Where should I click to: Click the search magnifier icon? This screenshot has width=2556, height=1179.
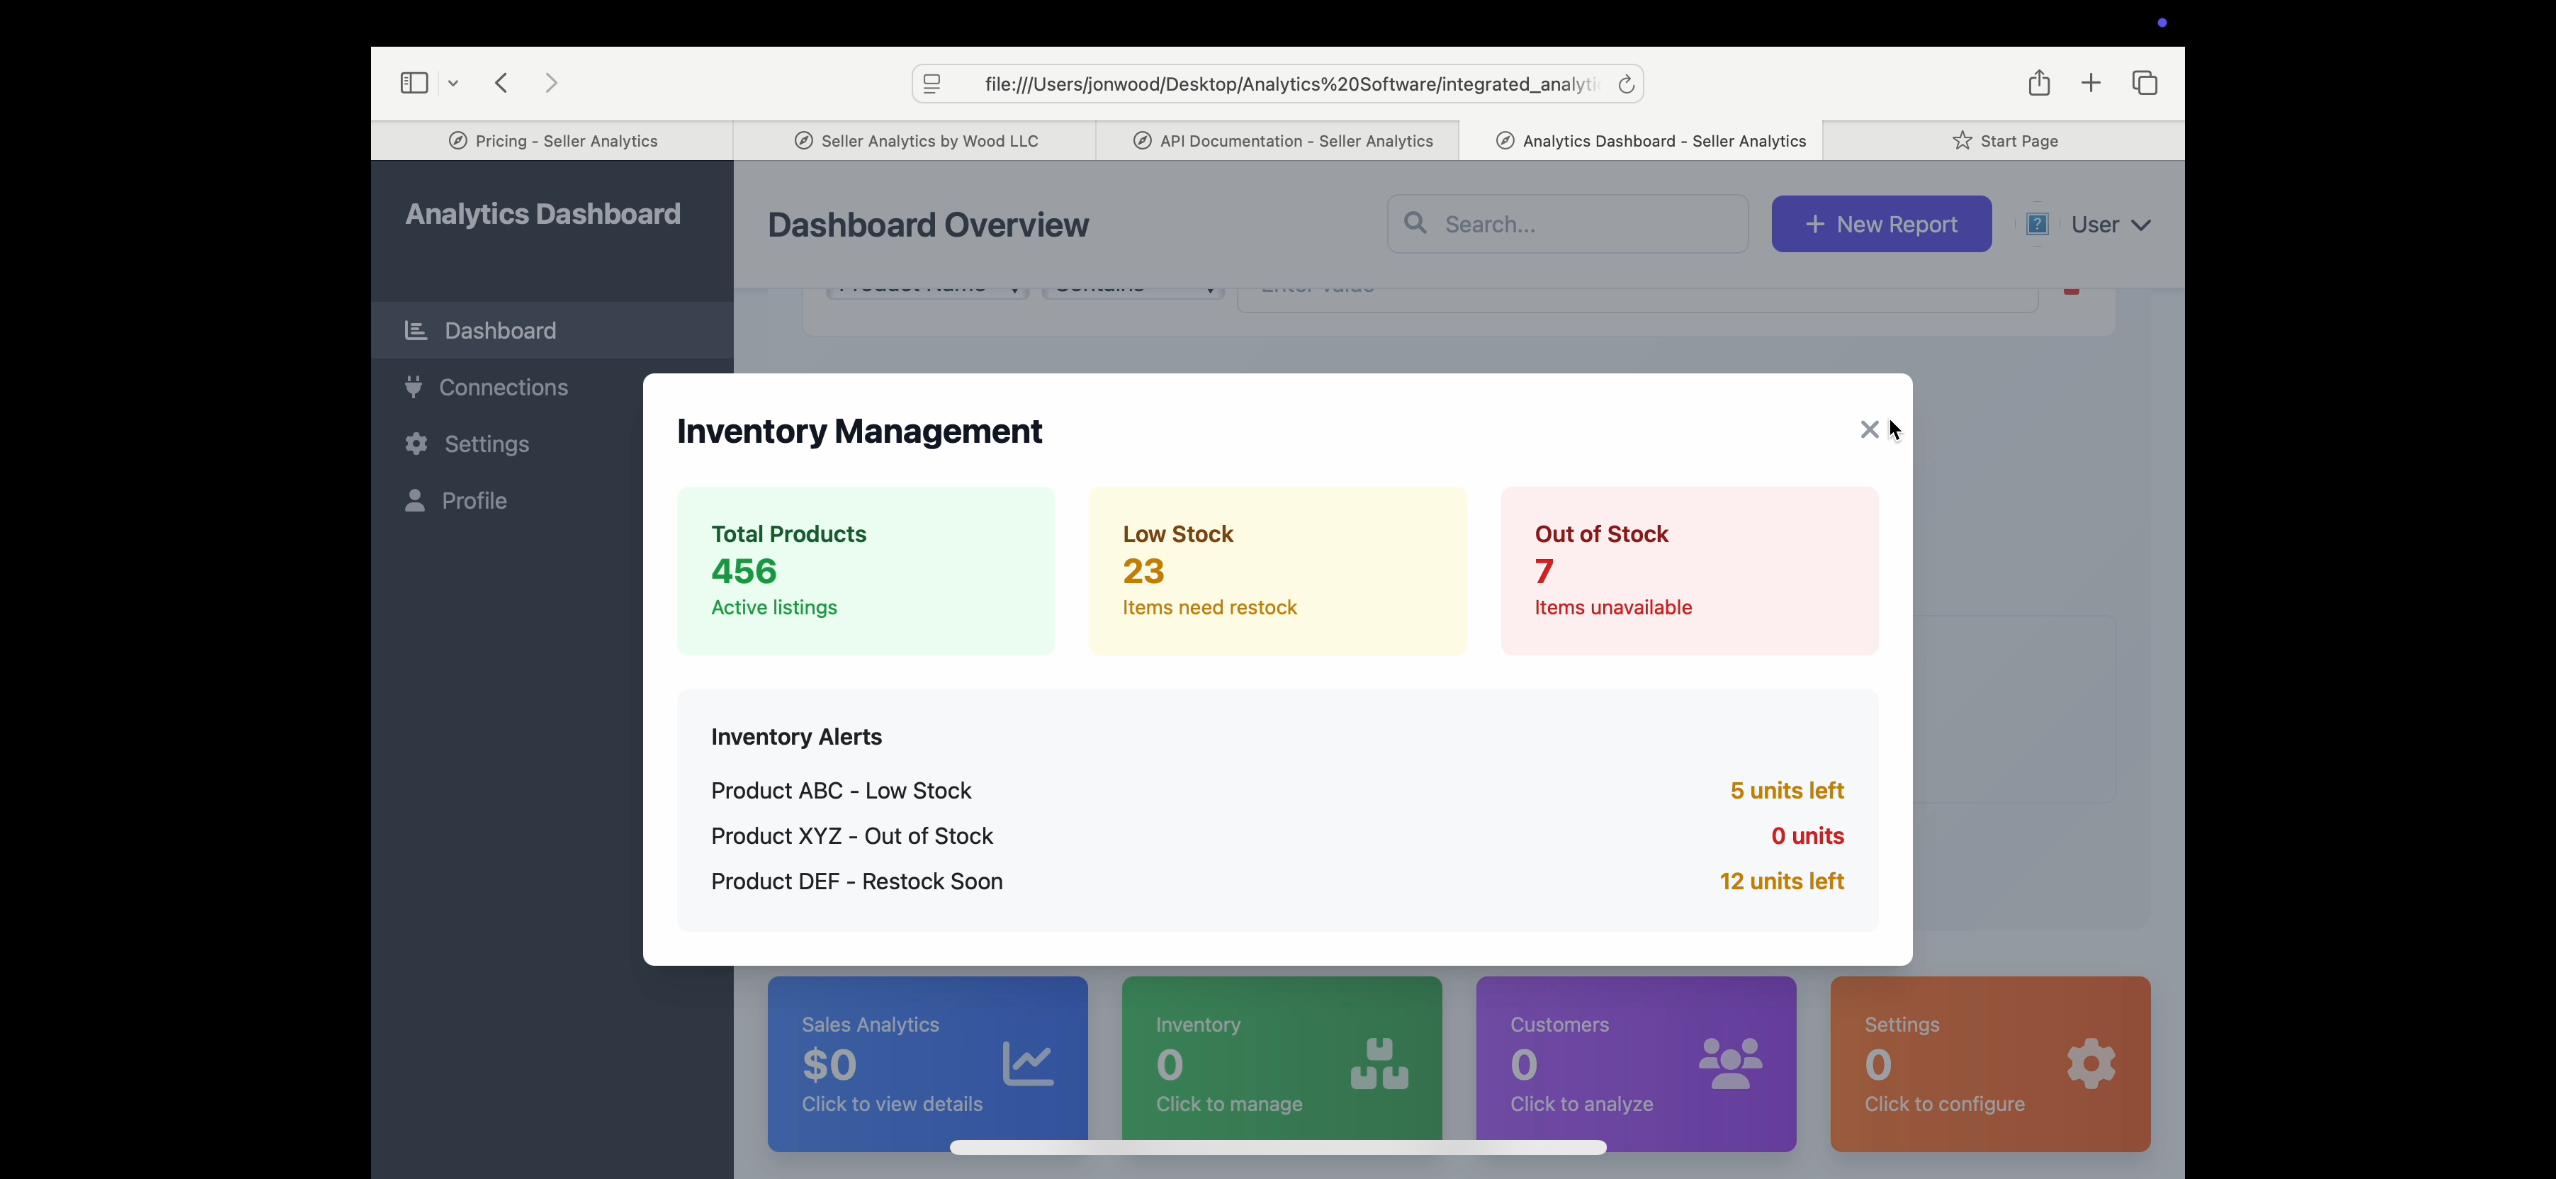1416,223
